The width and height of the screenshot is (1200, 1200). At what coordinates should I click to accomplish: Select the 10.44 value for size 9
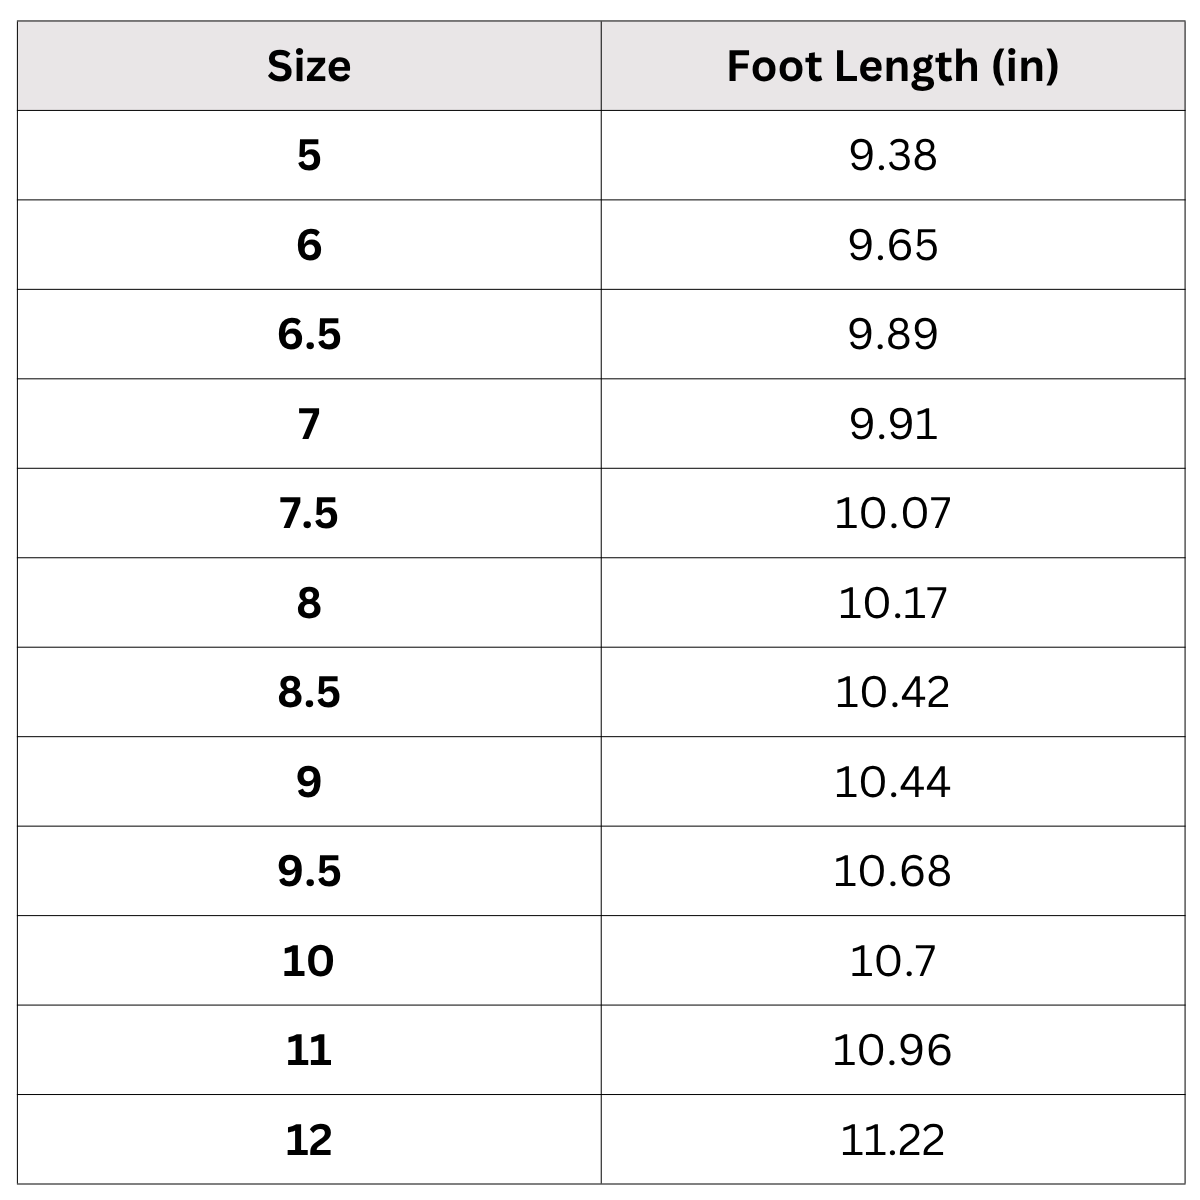(x=892, y=782)
